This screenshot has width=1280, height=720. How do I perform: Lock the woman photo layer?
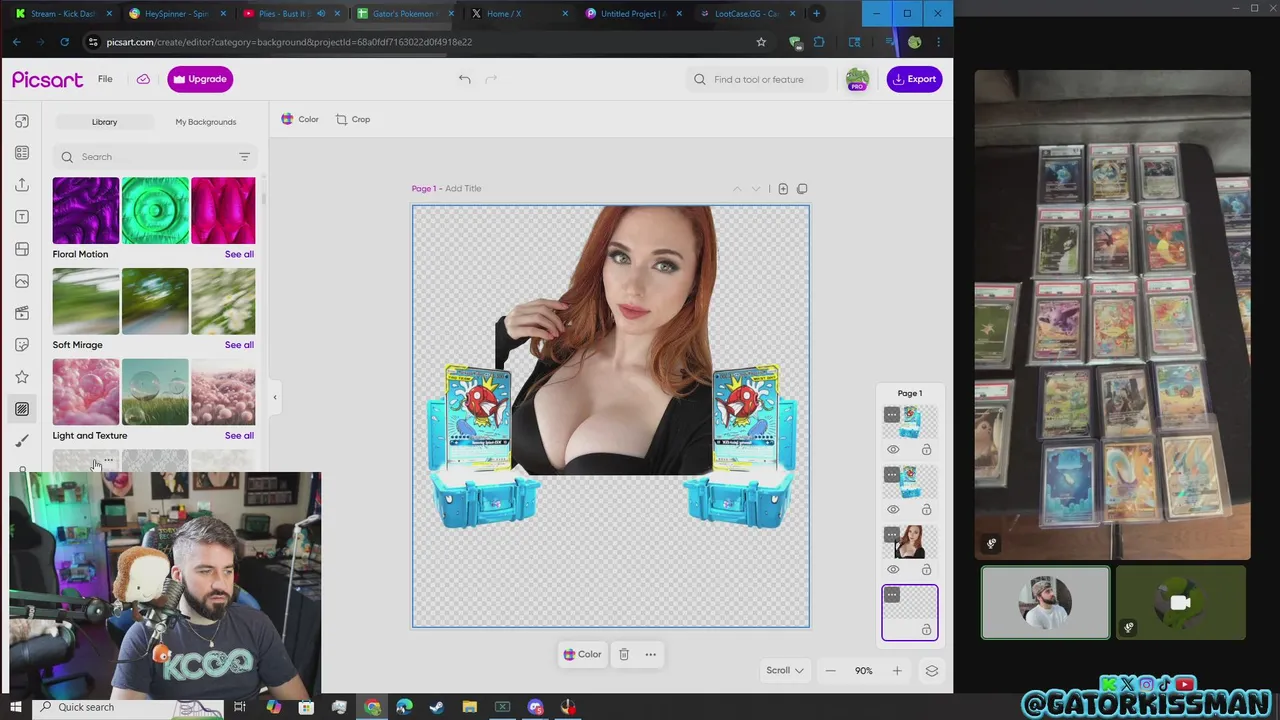point(926,570)
